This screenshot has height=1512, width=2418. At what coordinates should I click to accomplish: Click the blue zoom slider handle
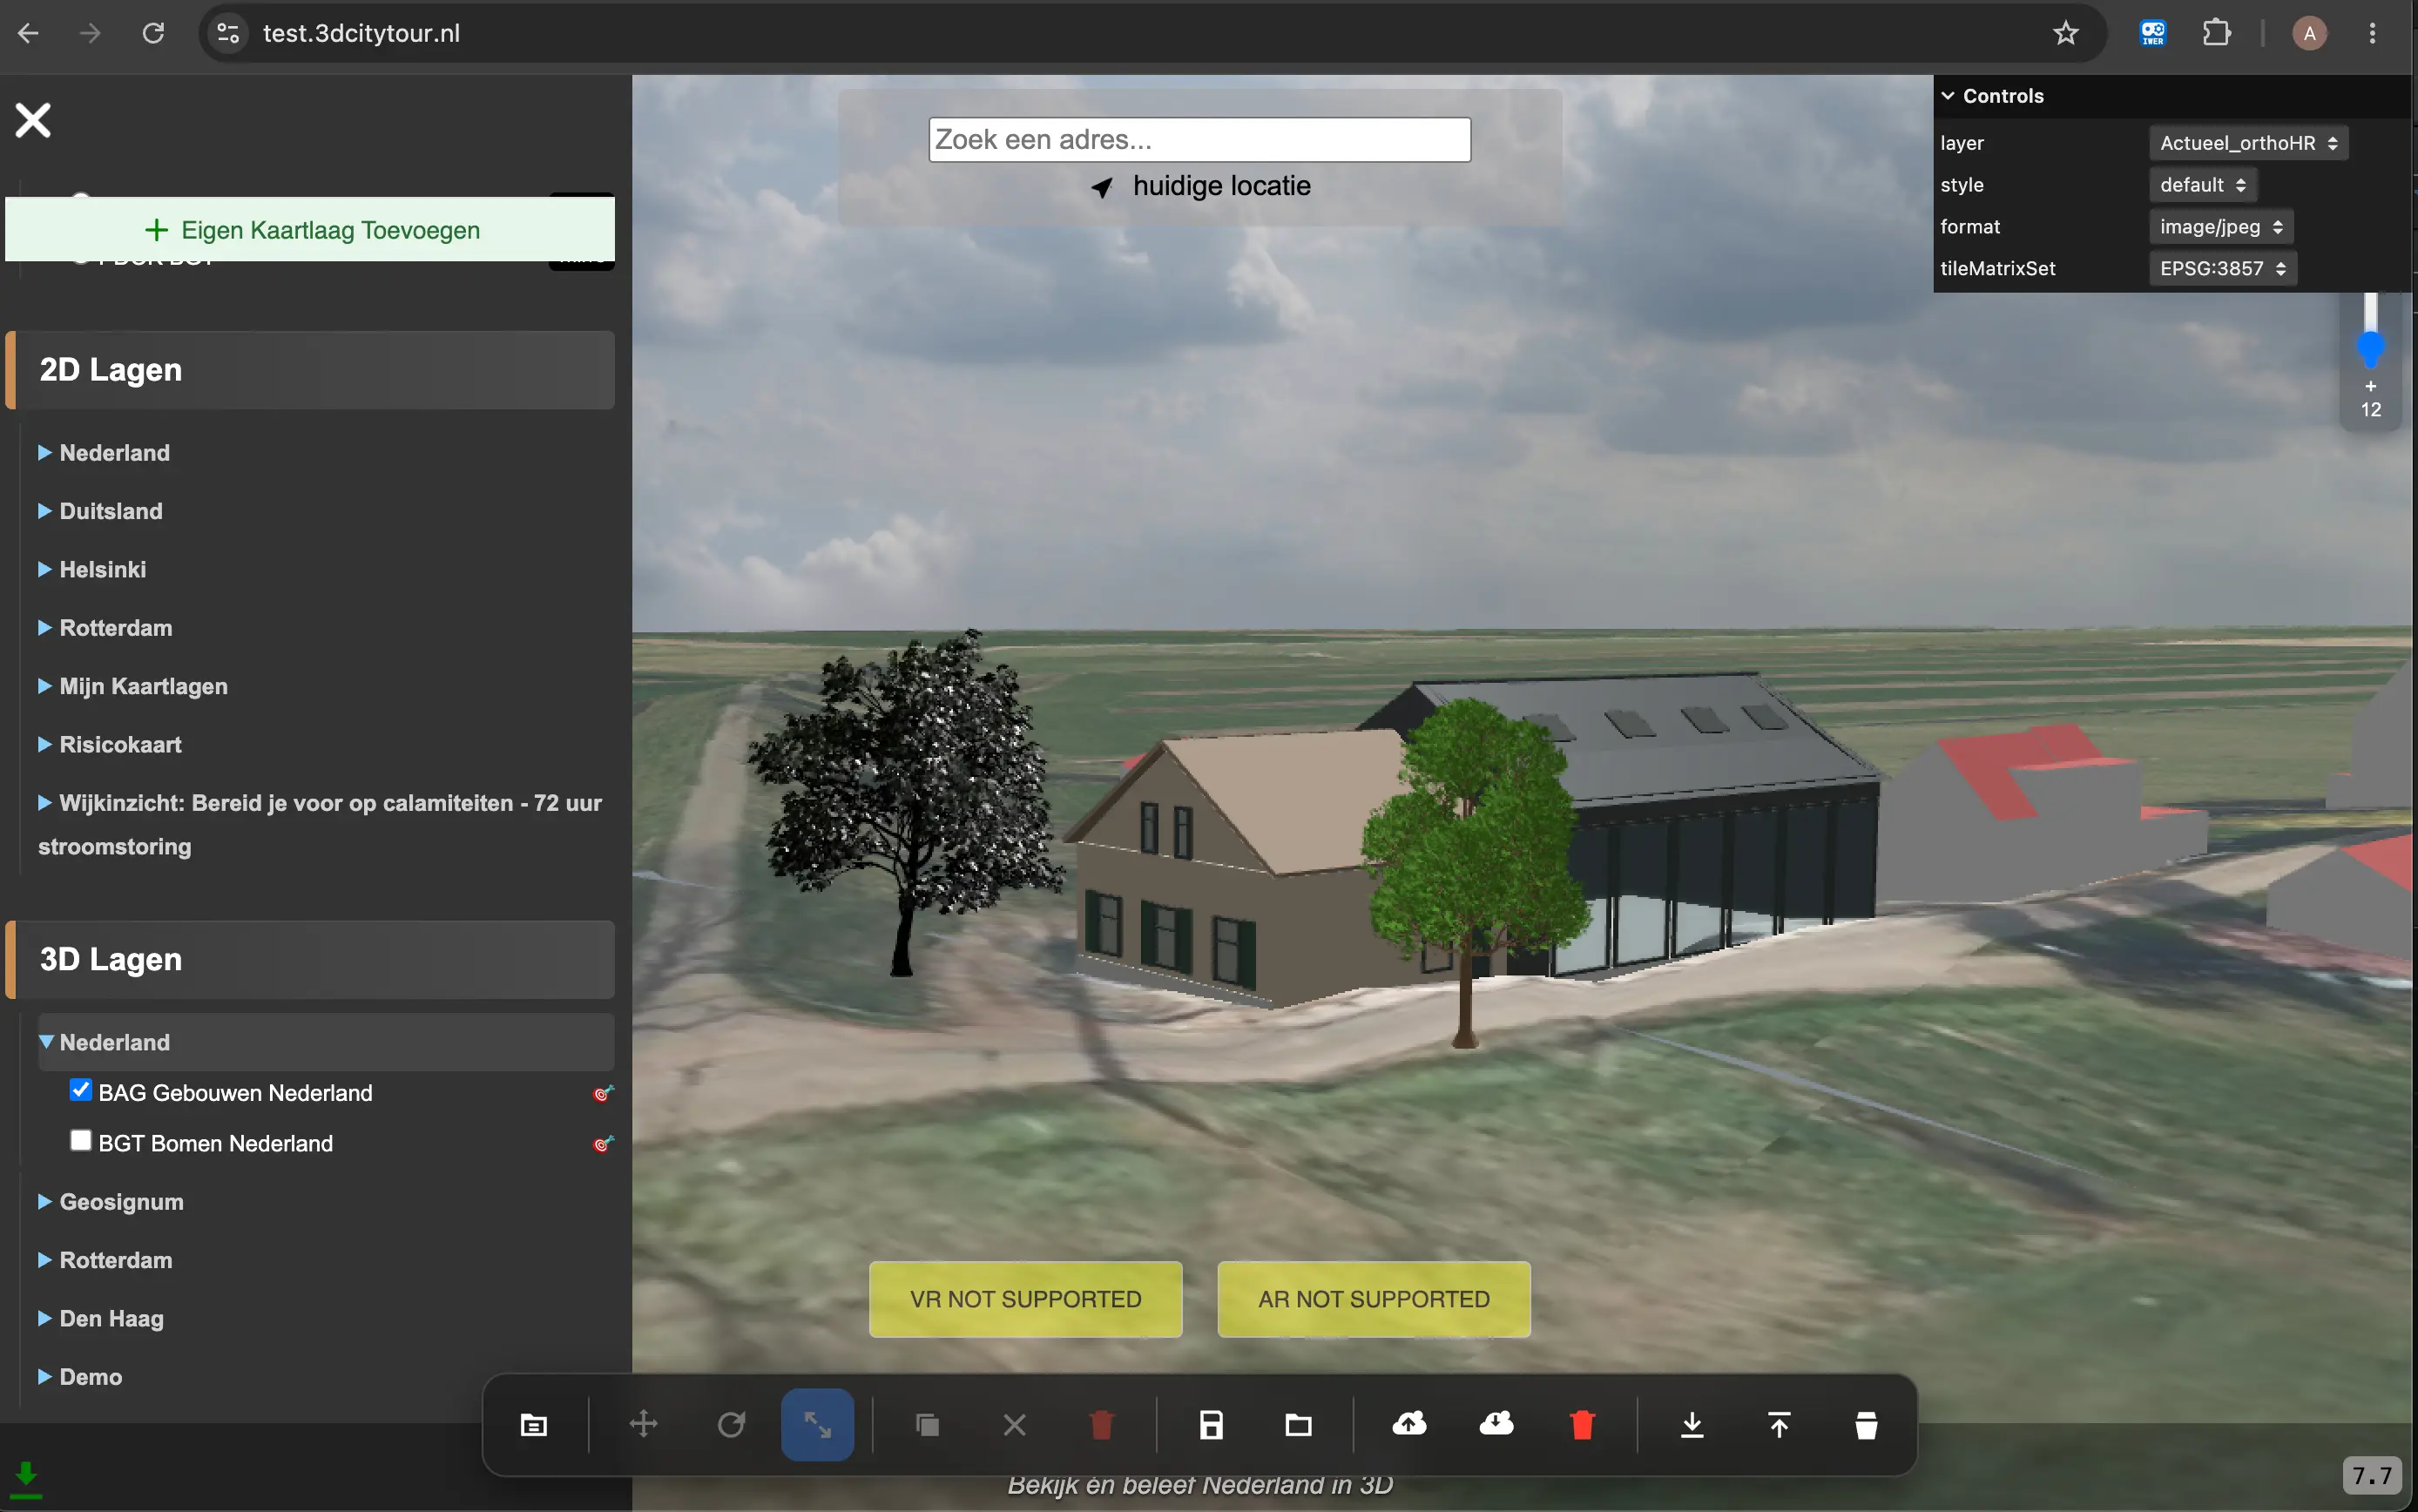pos(2370,349)
